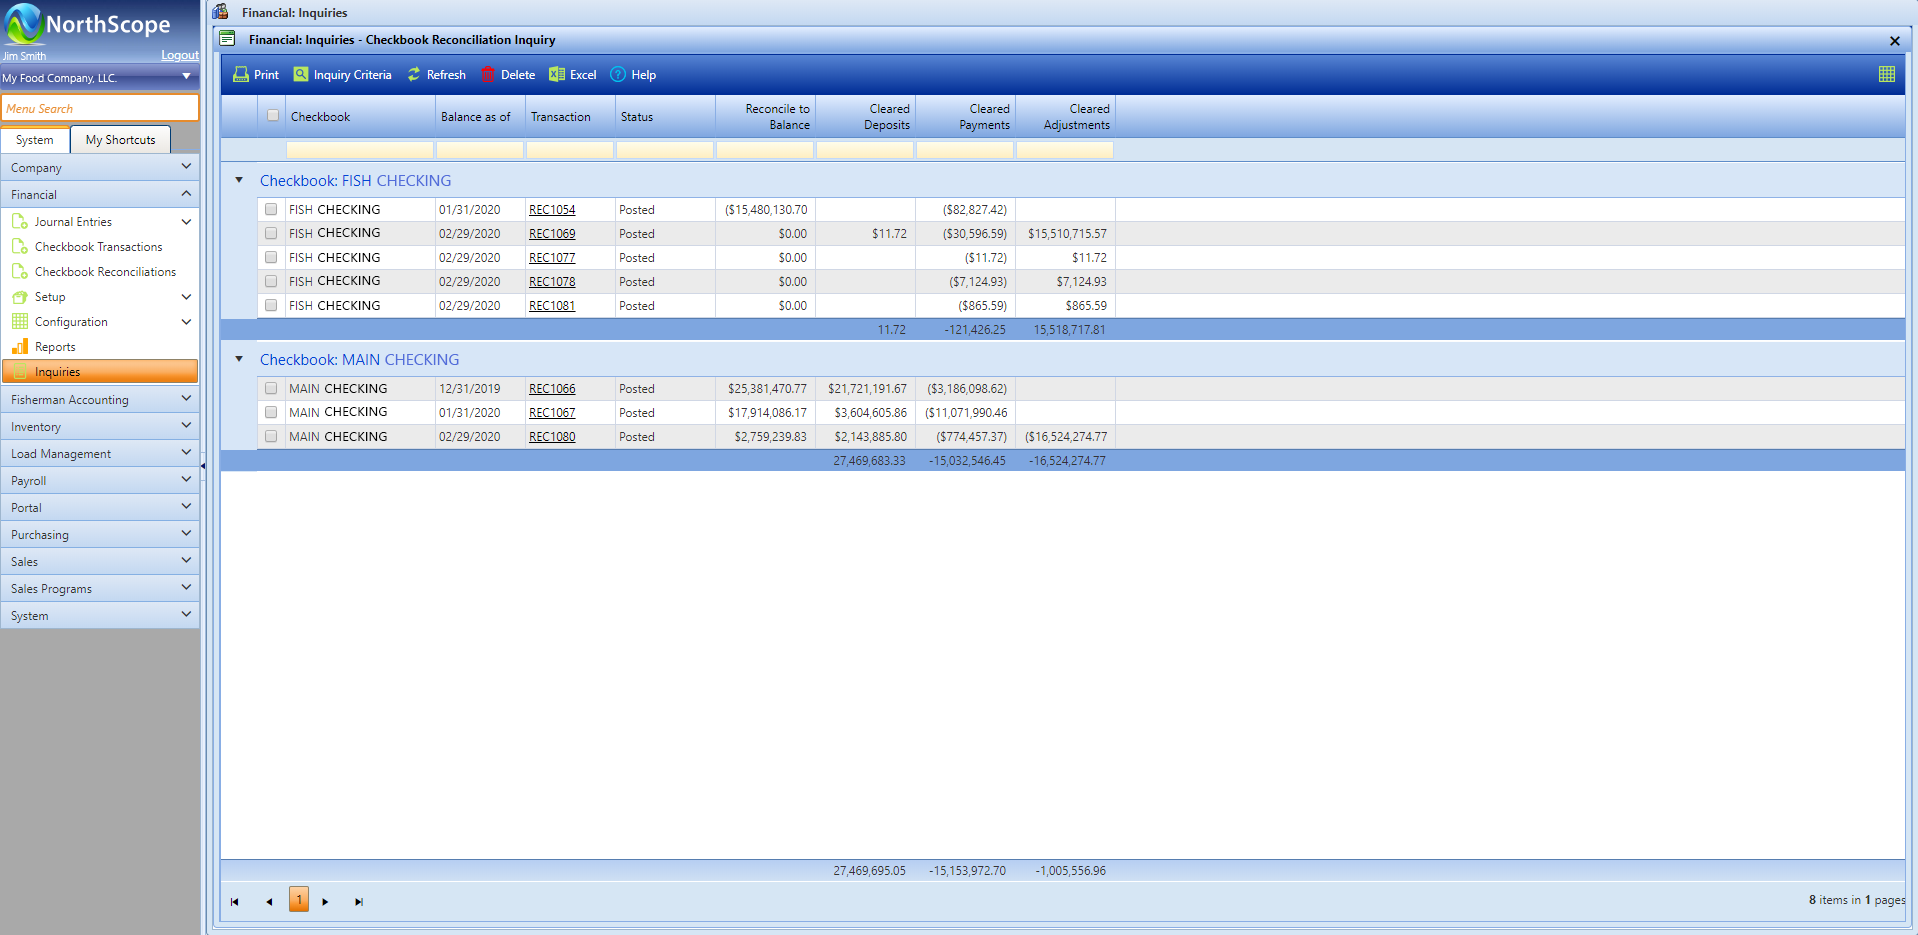Click the Menu Search input field
The image size is (1918, 935).
99,108
